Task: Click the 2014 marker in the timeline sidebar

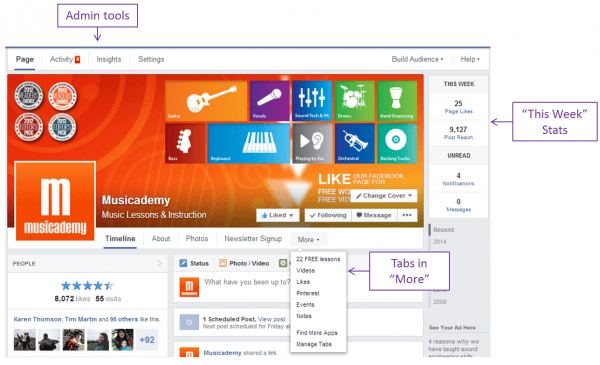Action: click(x=440, y=242)
